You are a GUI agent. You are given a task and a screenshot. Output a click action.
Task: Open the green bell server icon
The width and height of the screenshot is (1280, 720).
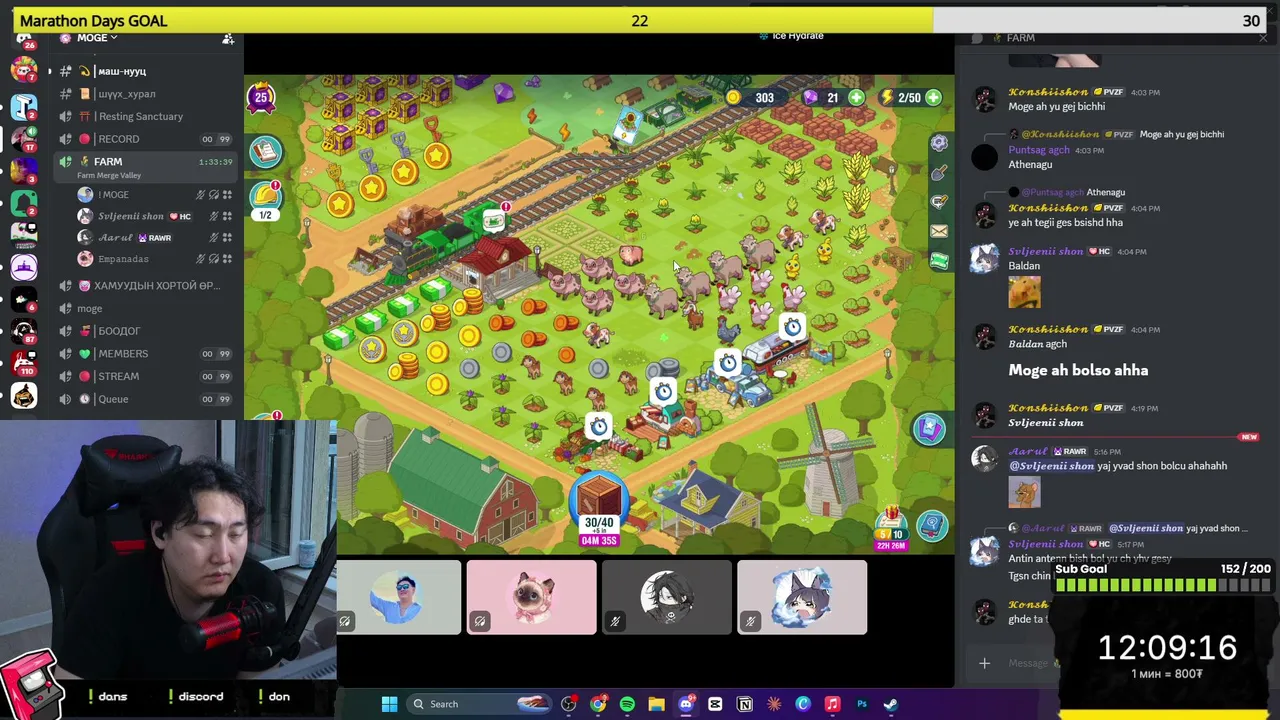pyautogui.click(x=24, y=202)
